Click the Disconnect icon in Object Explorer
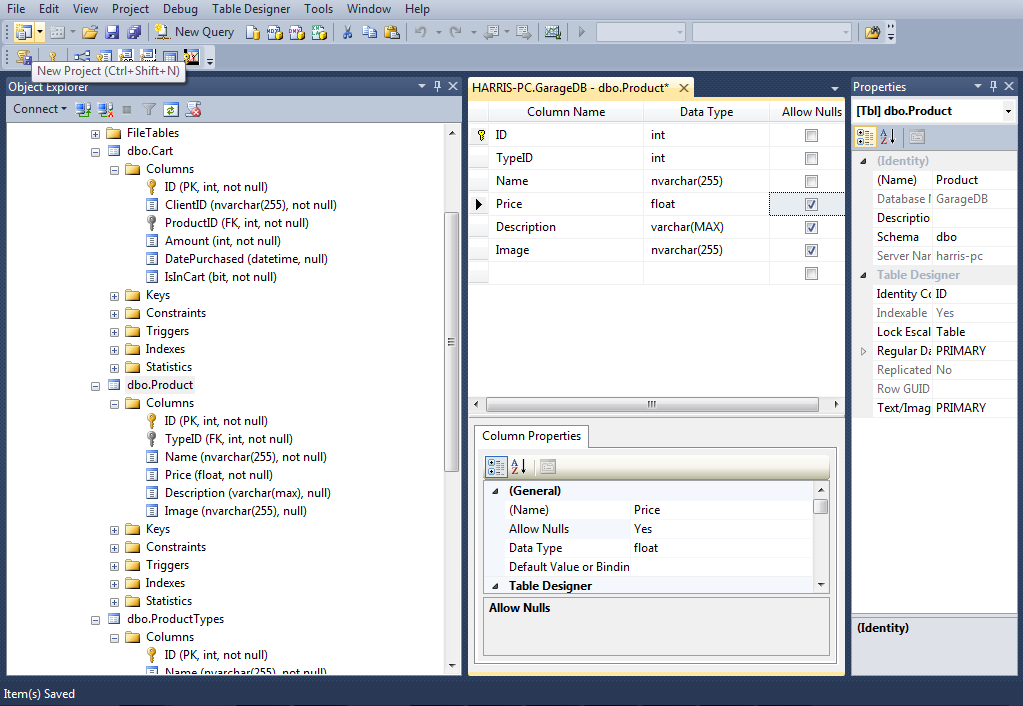The image size is (1023, 706). (x=105, y=110)
